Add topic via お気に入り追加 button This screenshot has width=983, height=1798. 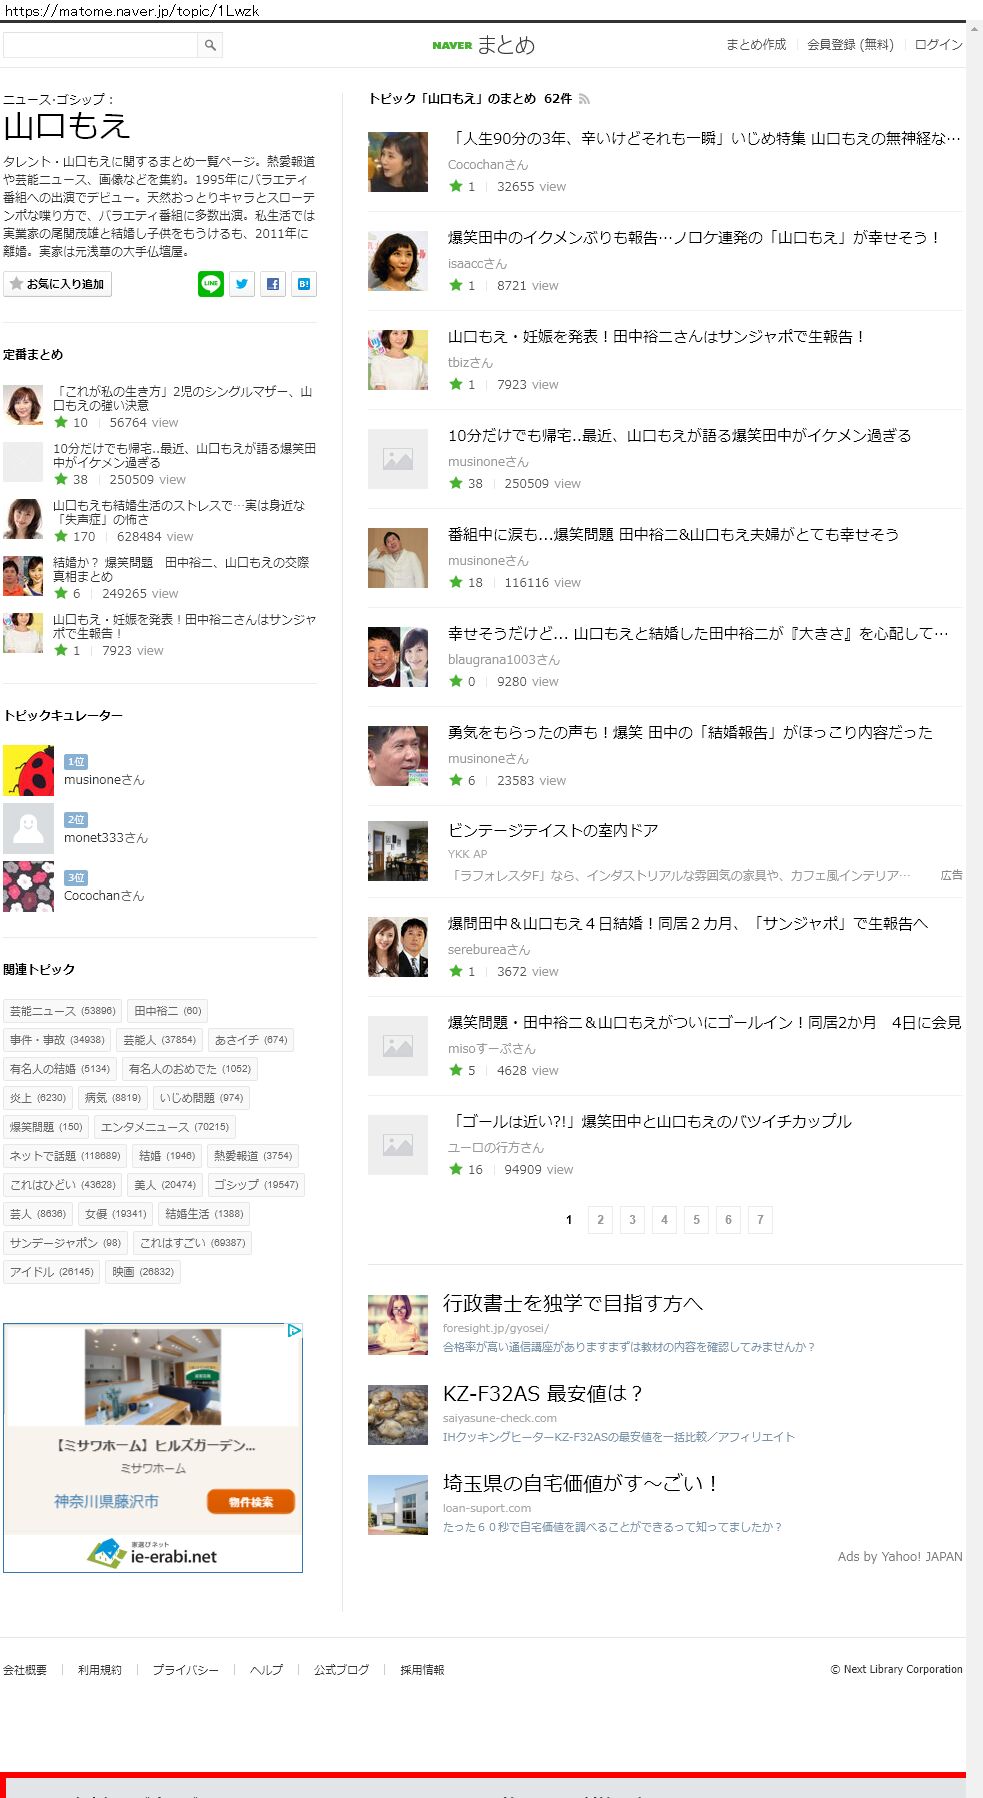[x=57, y=284]
